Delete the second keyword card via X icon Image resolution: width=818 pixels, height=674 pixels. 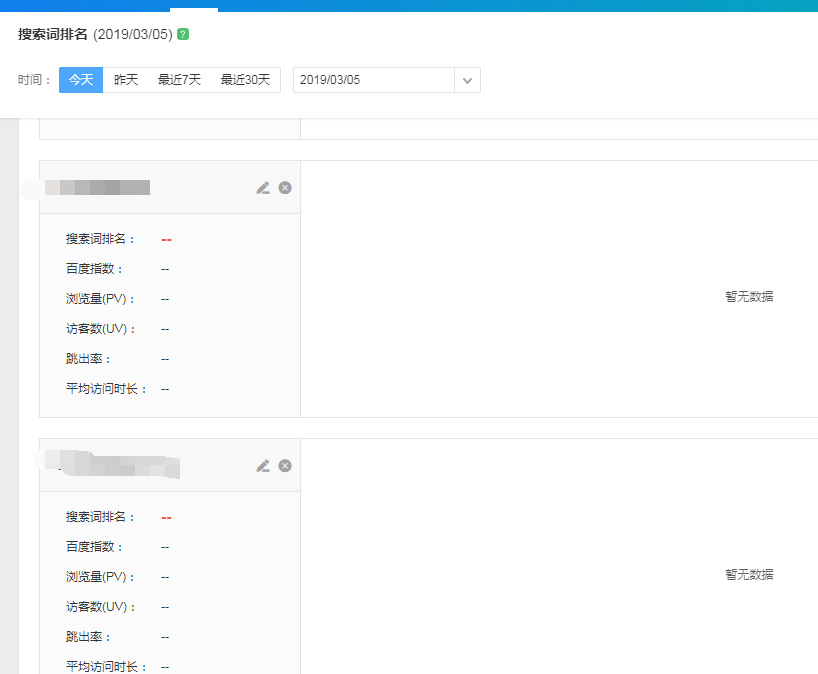pyautogui.click(x=285, y=466)
